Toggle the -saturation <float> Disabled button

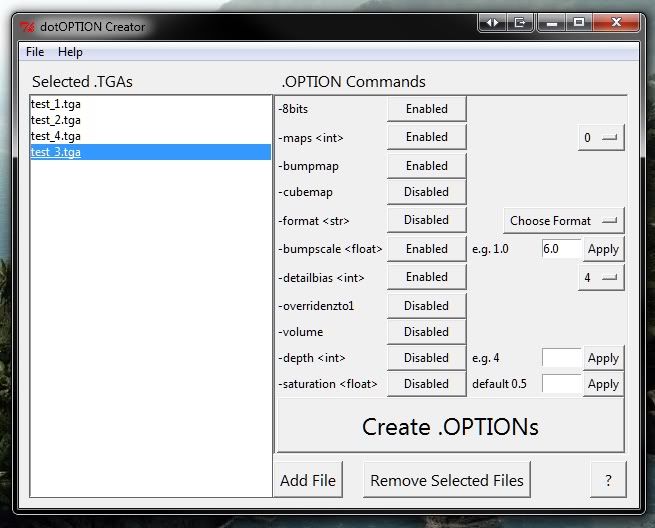pyautogui.click(x=427, y=384)
